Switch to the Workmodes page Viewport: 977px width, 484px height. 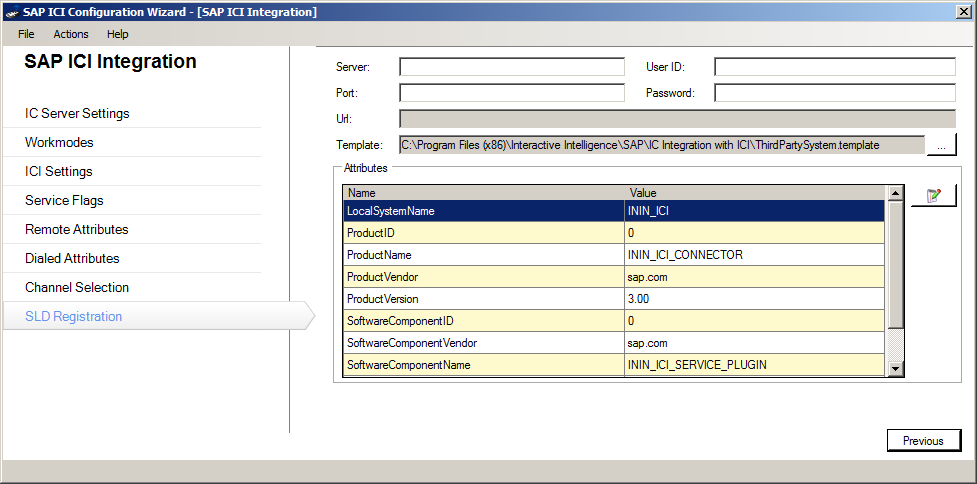pos(59,143)
